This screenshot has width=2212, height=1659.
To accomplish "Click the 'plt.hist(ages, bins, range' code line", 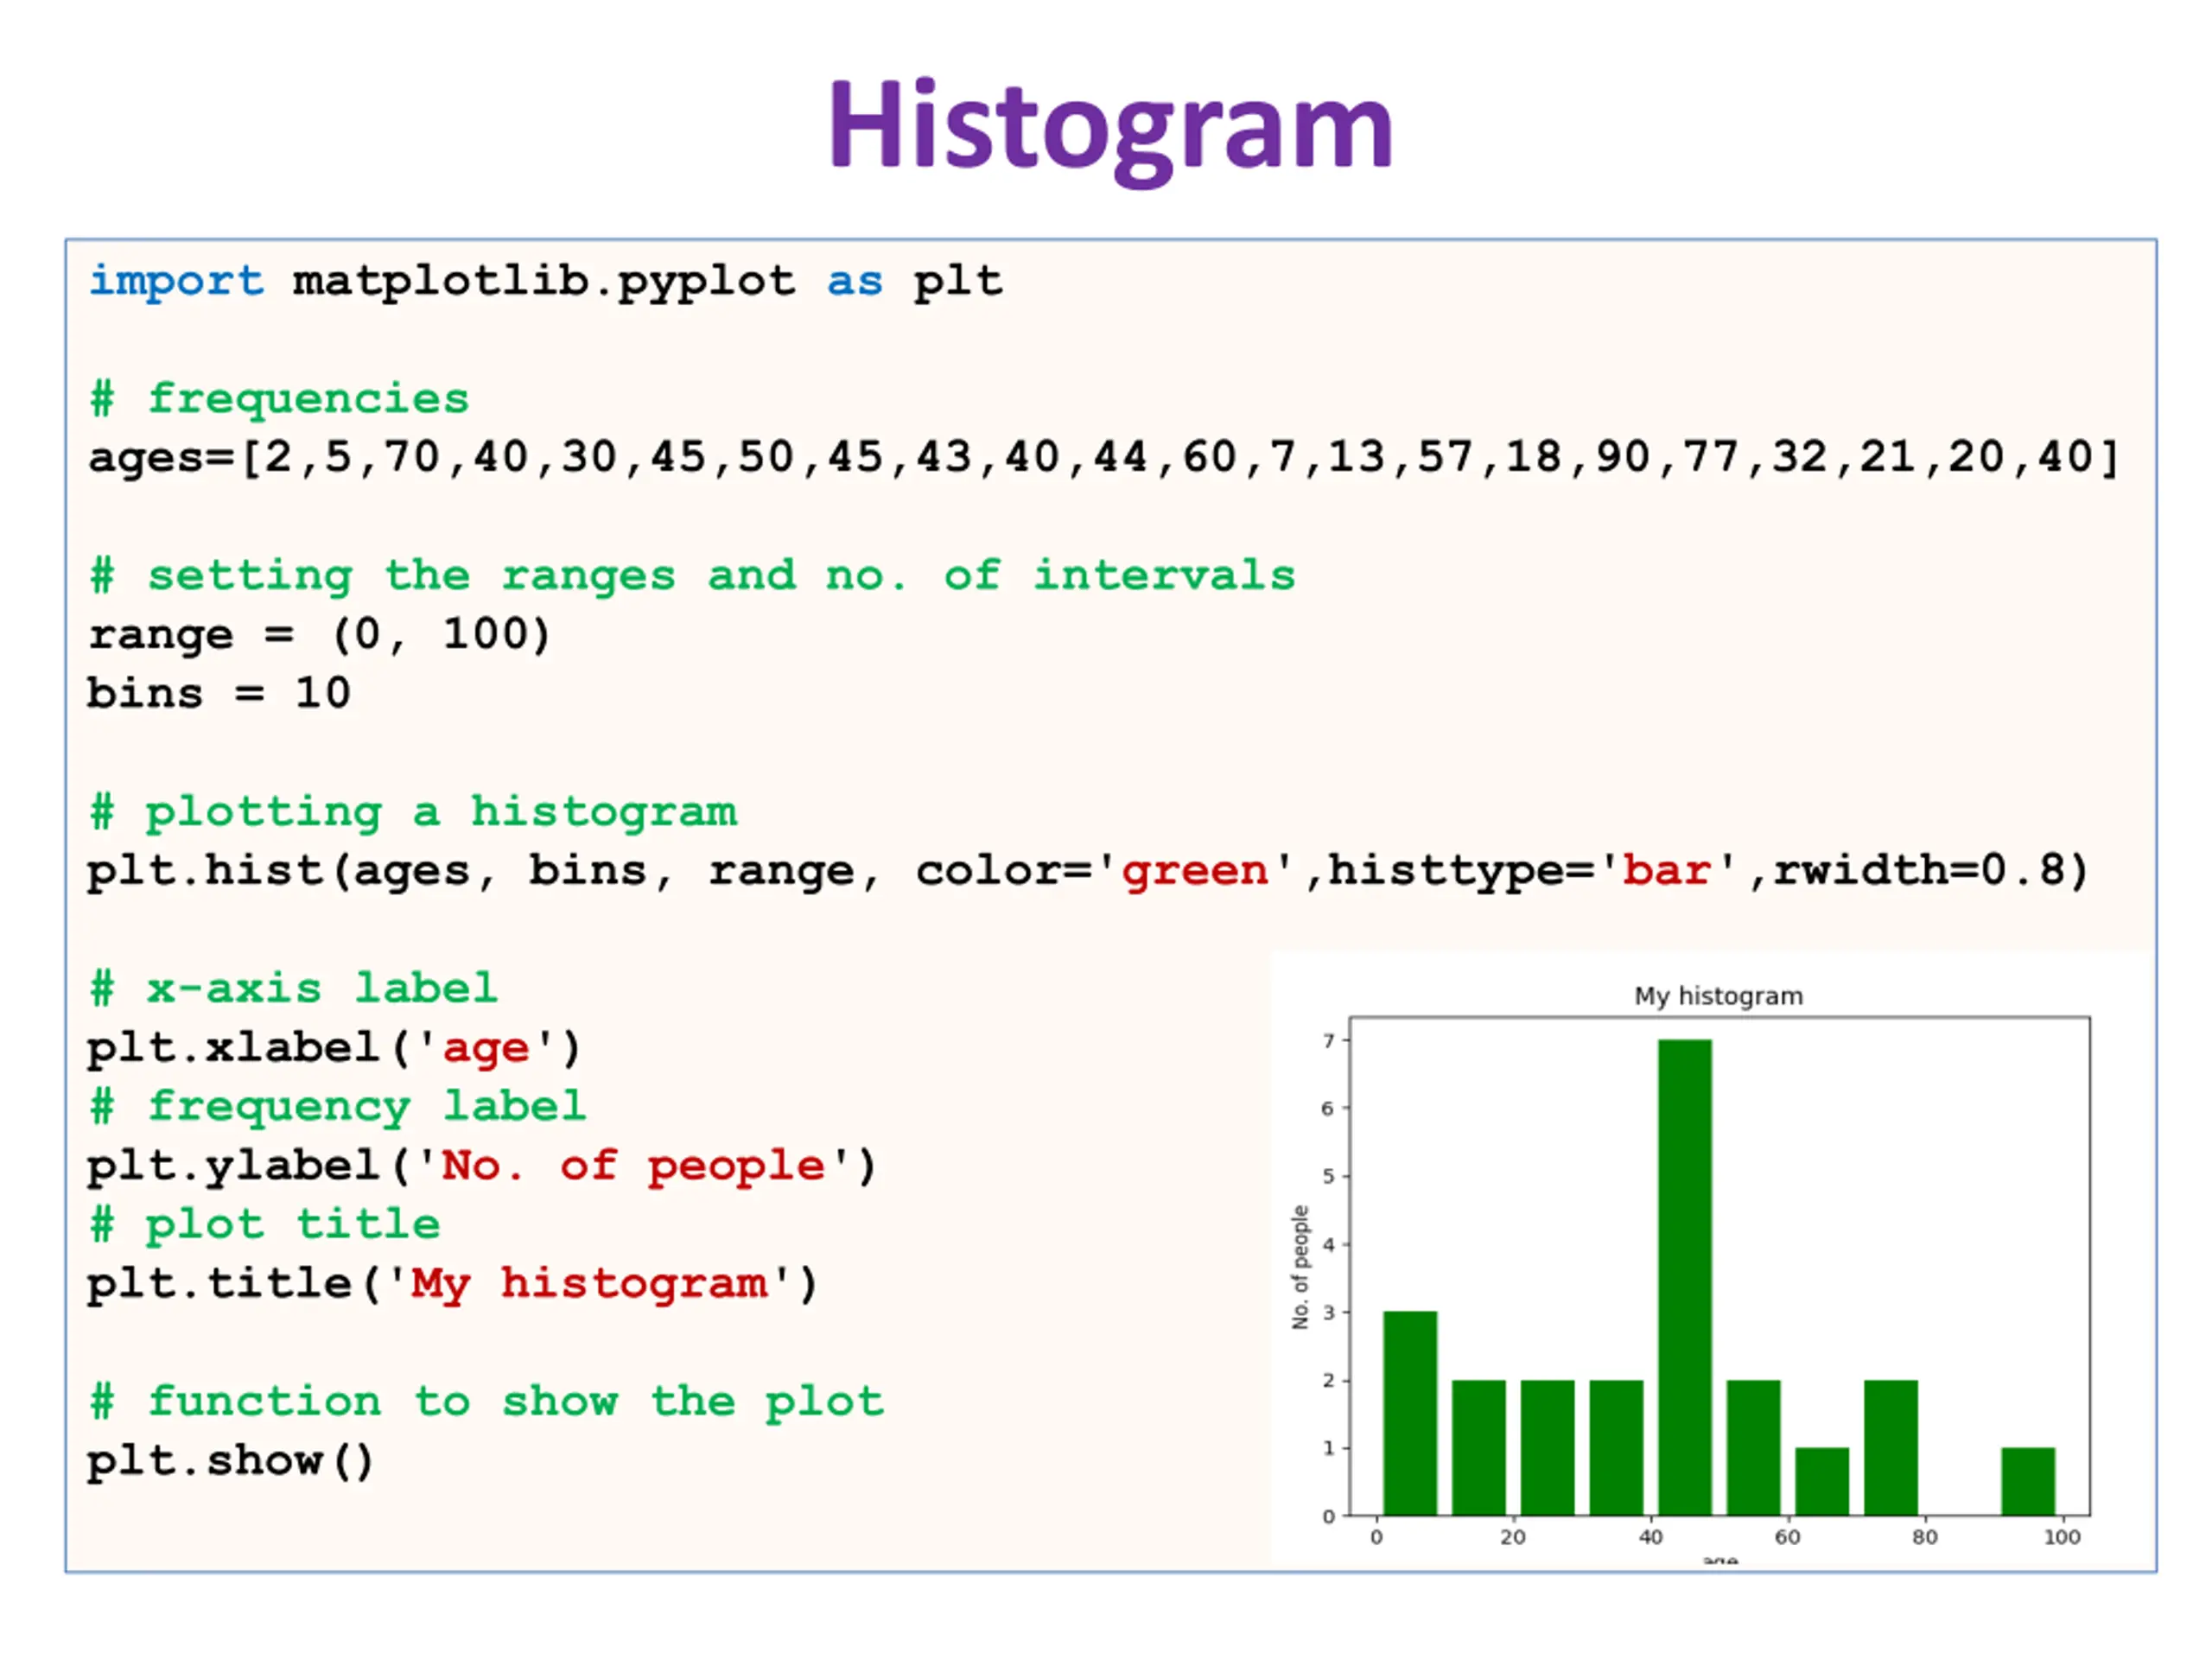I will [1088, 871].
